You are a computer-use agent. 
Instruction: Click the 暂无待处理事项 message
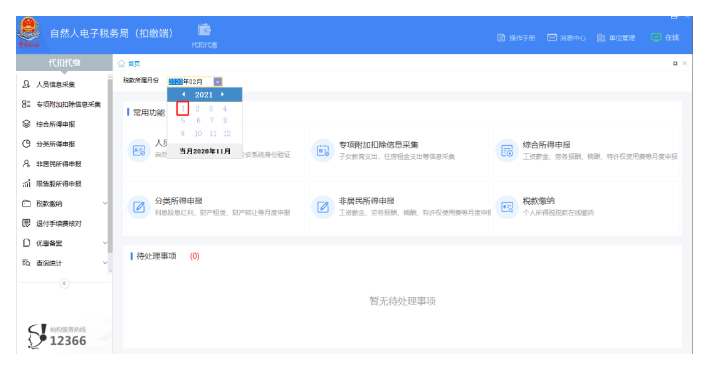pyautogui.click(x=403, y=301)
